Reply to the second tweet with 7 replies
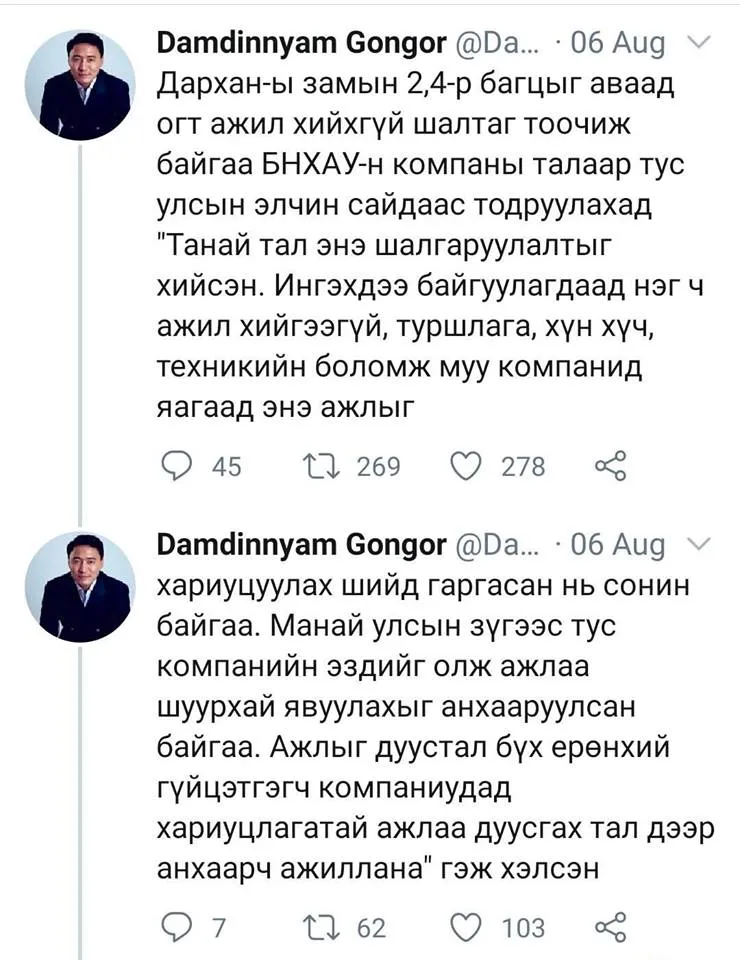Image resolution: width=740 pixels, height=960 pixels. (x=176, y=928)
